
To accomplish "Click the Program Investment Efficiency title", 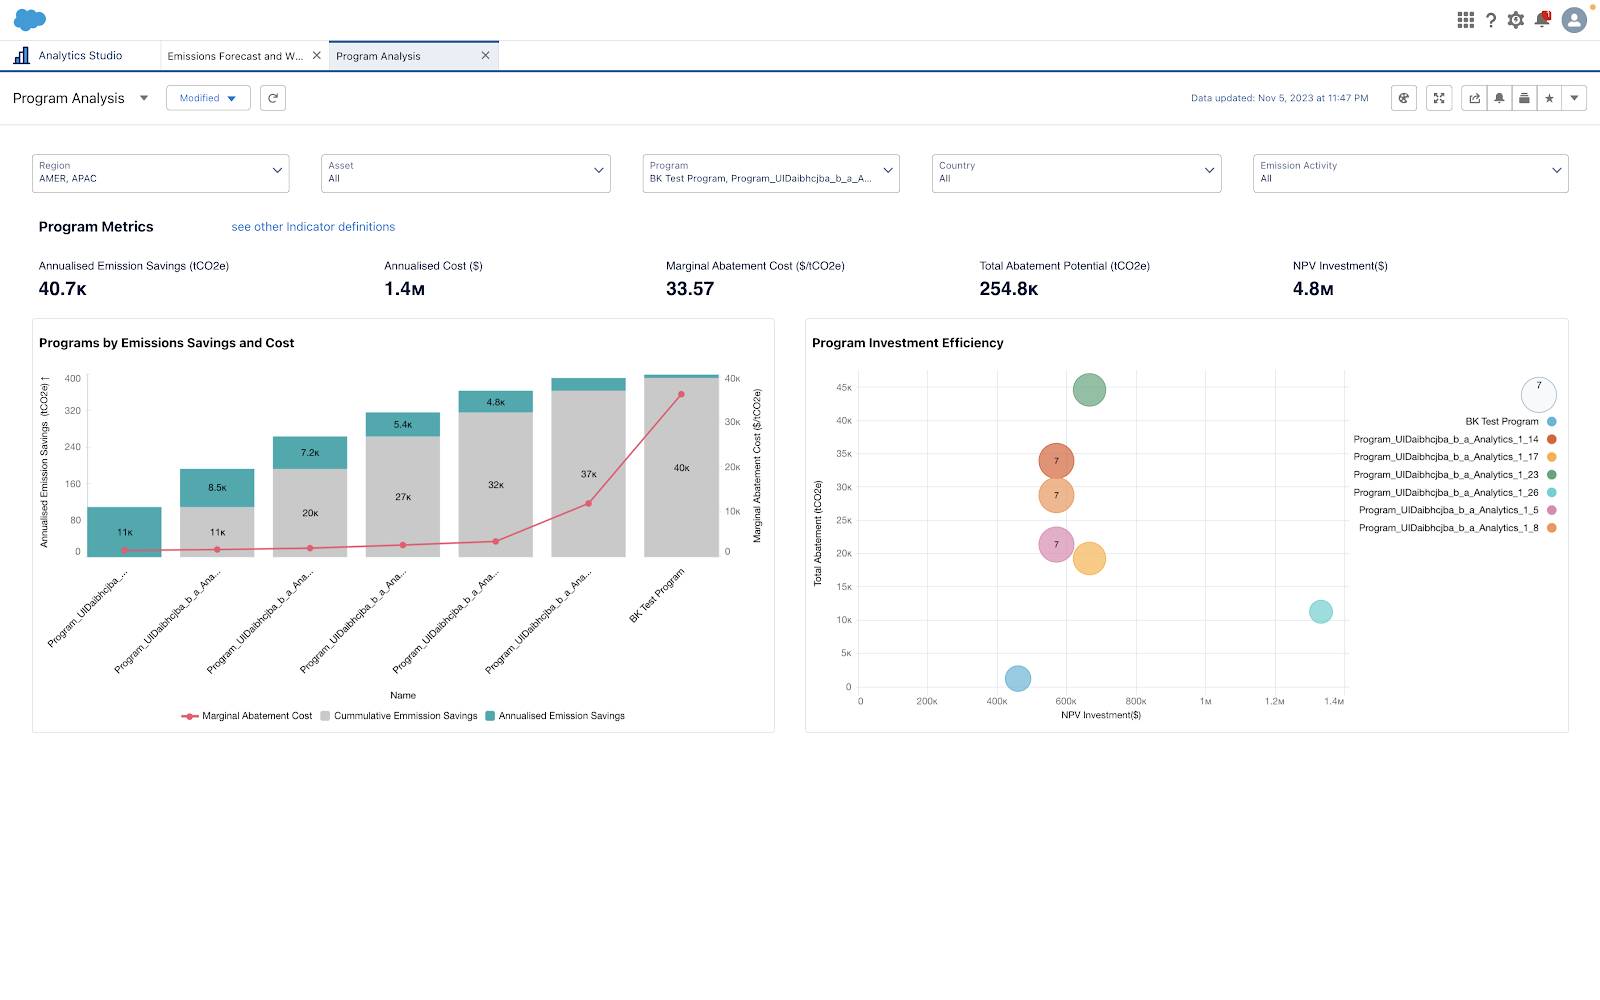I will click(907, 343).
